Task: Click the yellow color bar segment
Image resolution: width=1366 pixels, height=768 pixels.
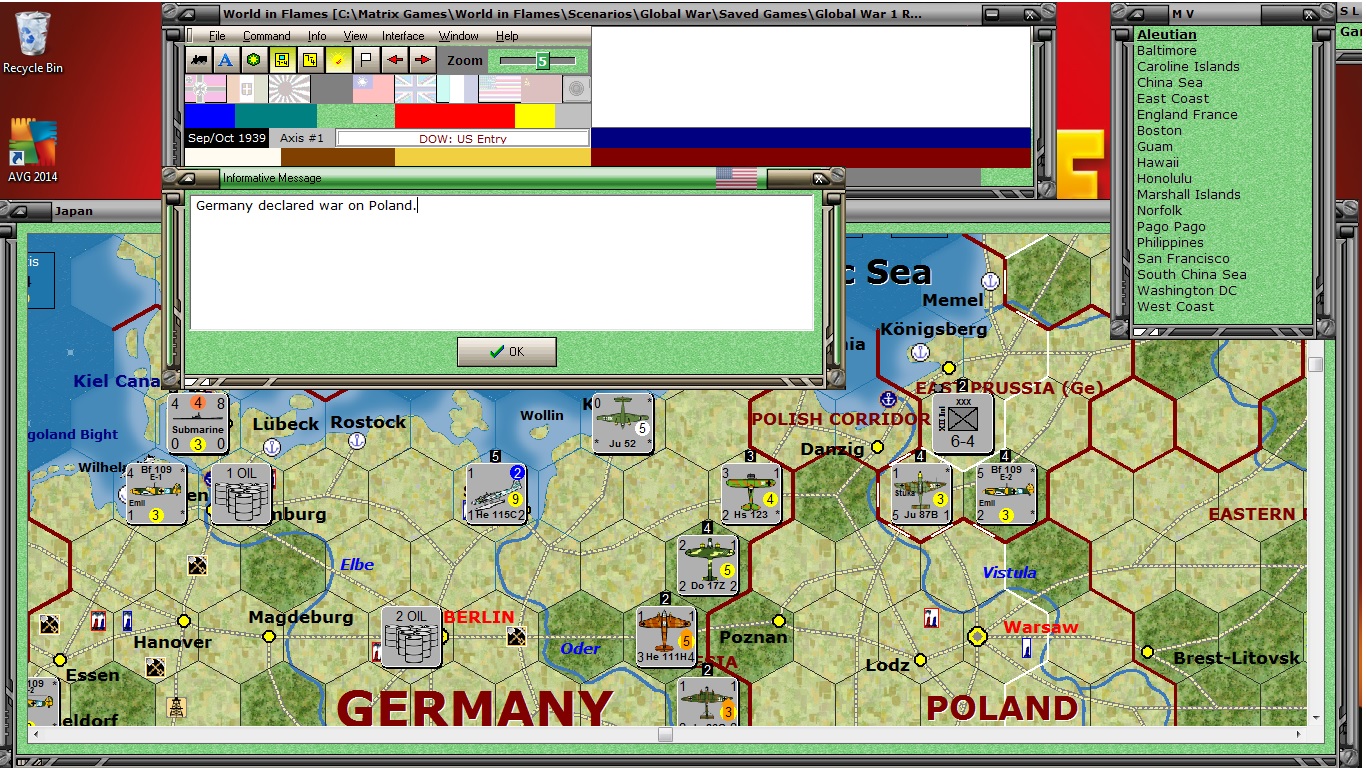Action: pos(535,116)
